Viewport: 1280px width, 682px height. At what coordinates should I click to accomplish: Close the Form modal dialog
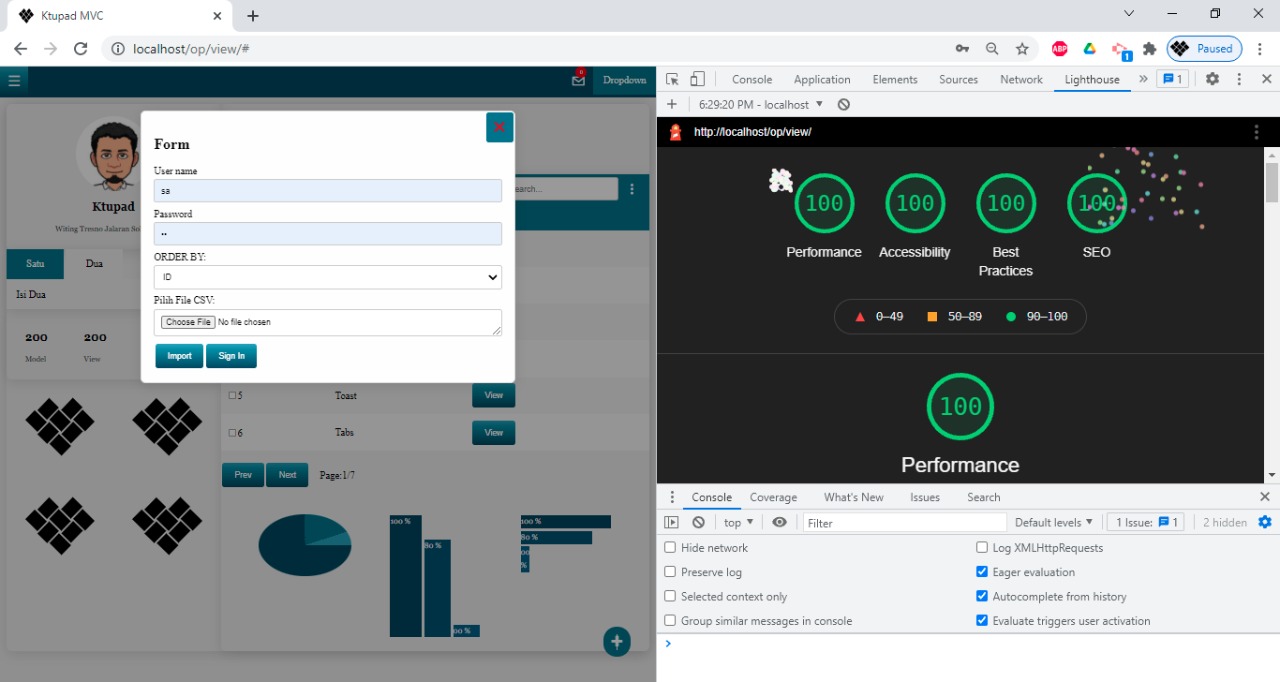point(499,127)
